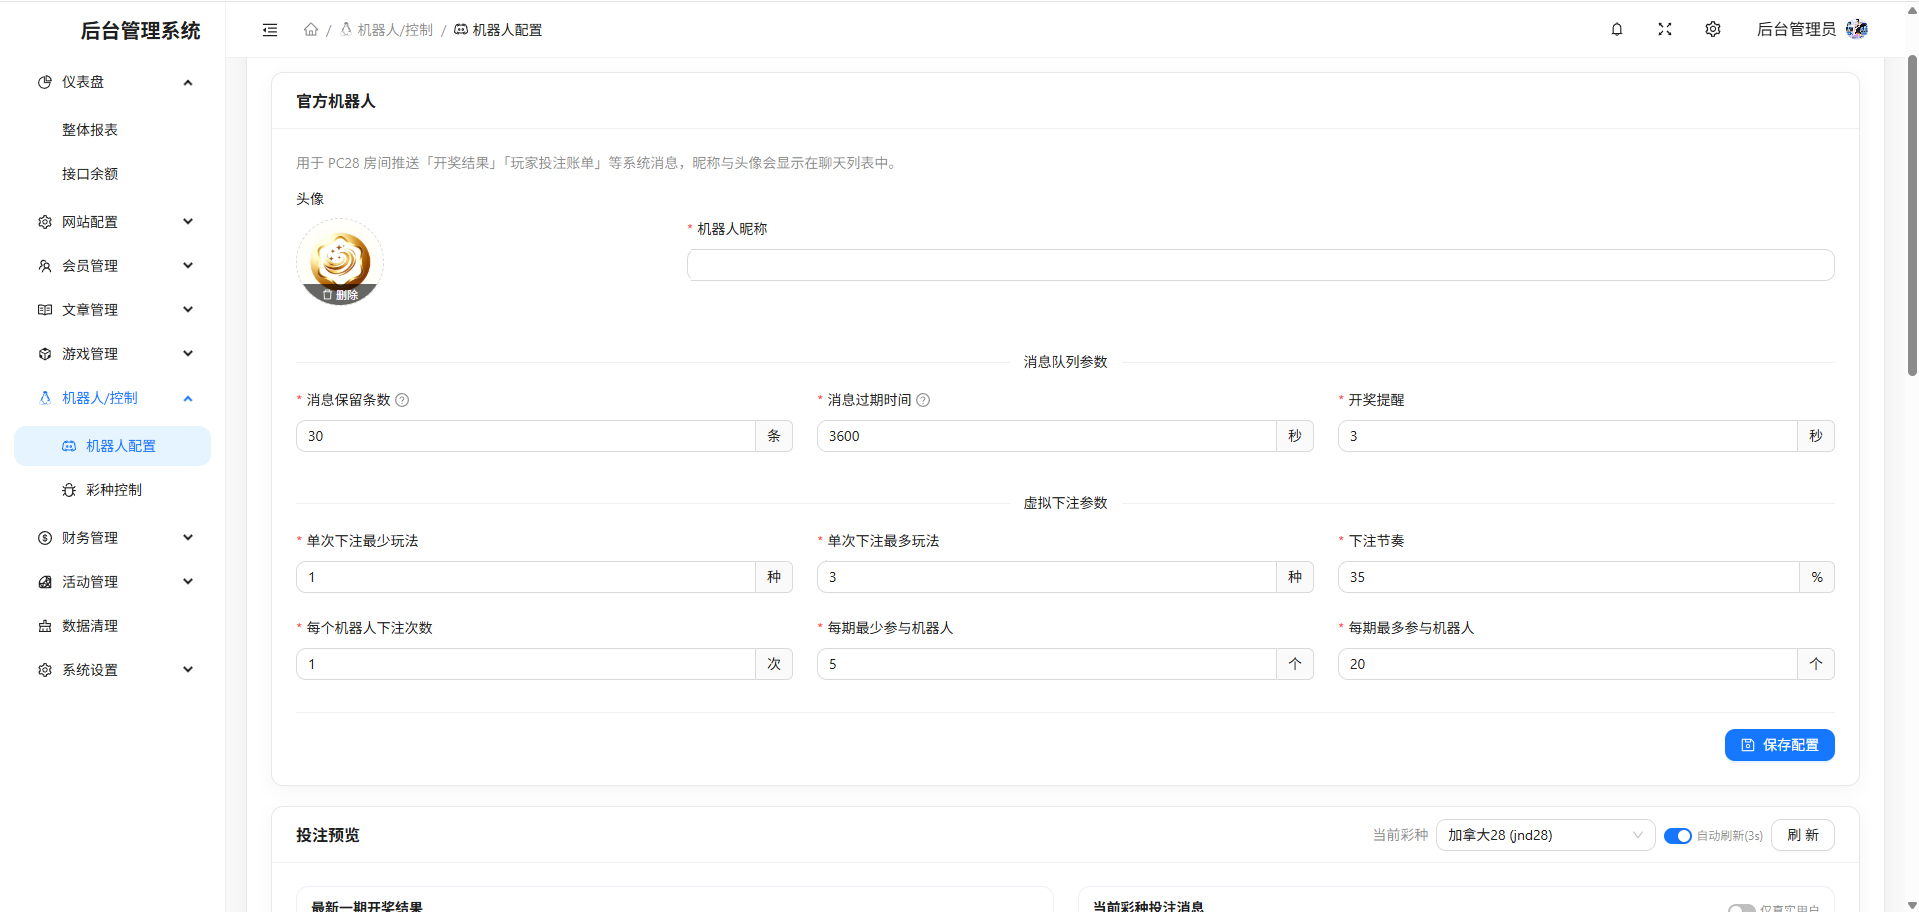Click the 财务管理 dollar icon
This screenshot has height=912, width=1919.
pyautogui.click(x=45, y=538)
